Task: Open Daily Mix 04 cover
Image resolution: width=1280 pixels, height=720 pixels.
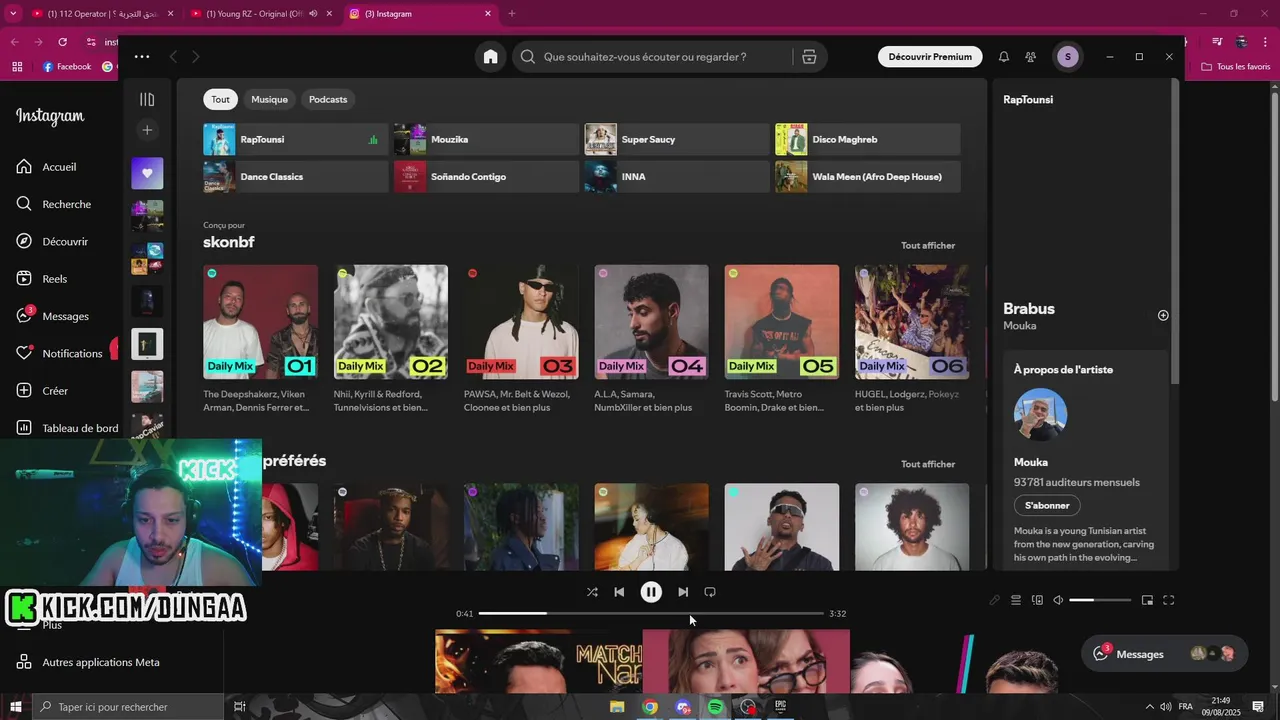Action: (651, 322)
